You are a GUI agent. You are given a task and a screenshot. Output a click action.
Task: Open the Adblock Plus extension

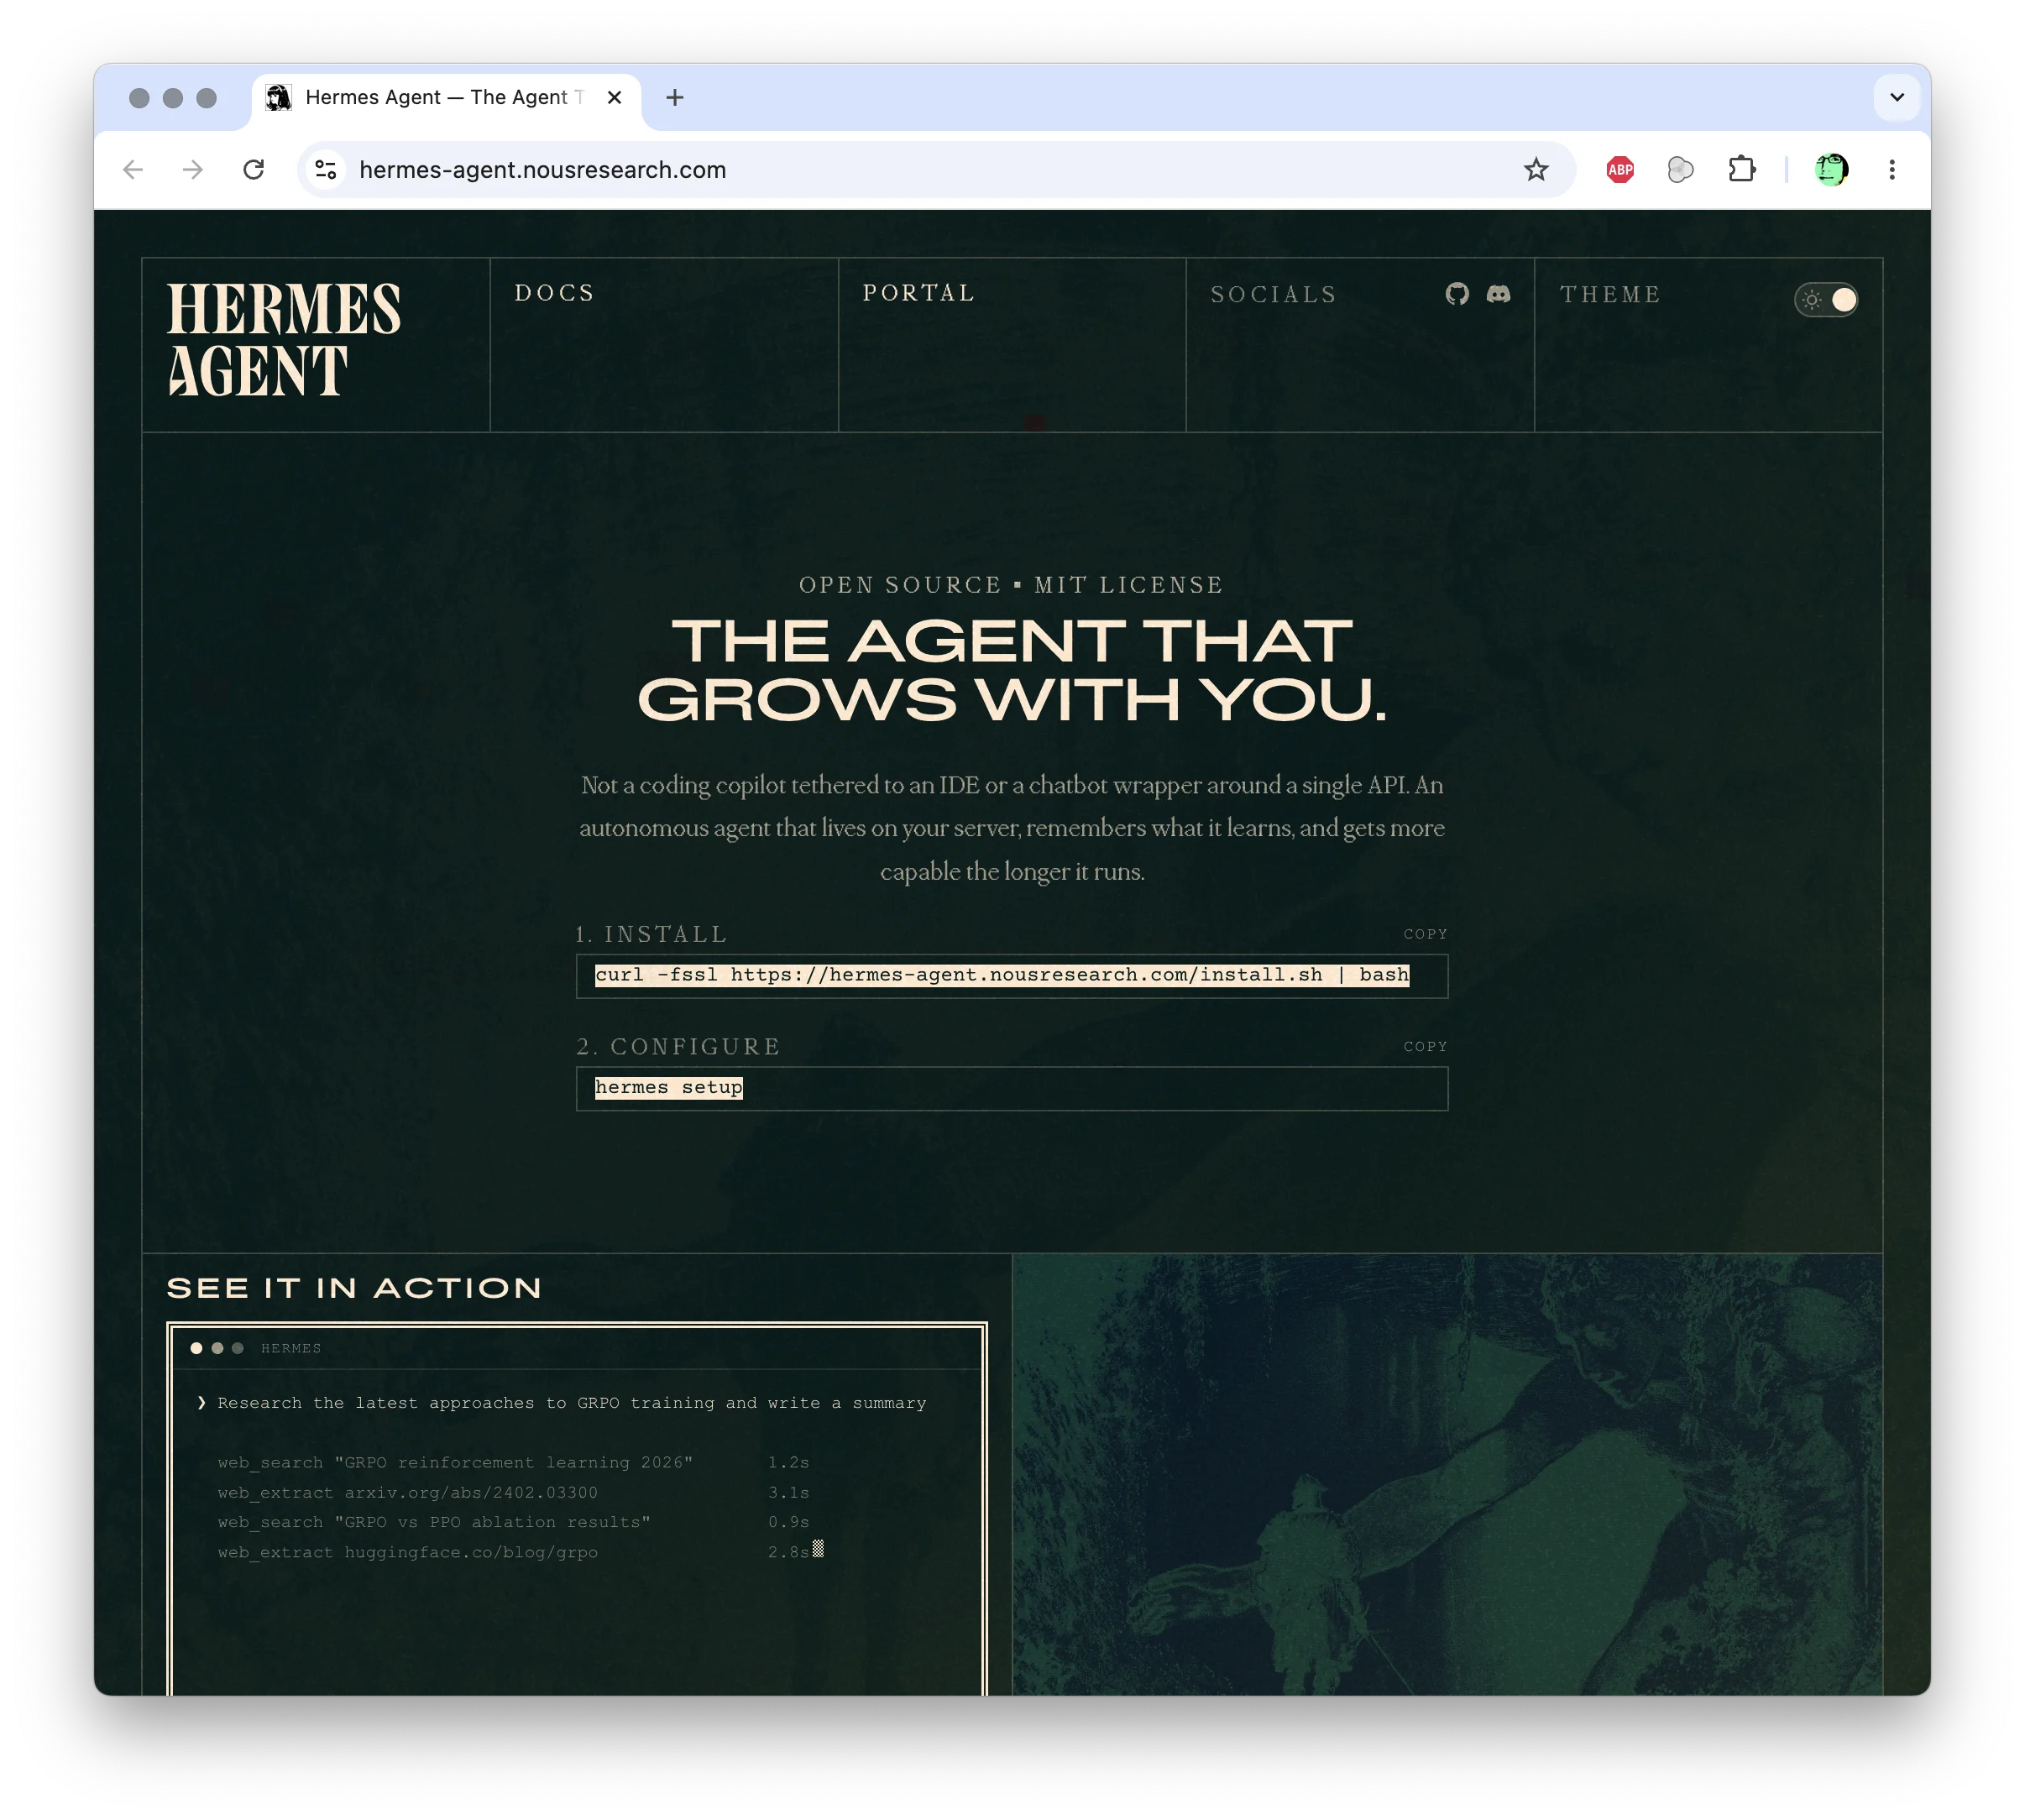click(1620, 170)
